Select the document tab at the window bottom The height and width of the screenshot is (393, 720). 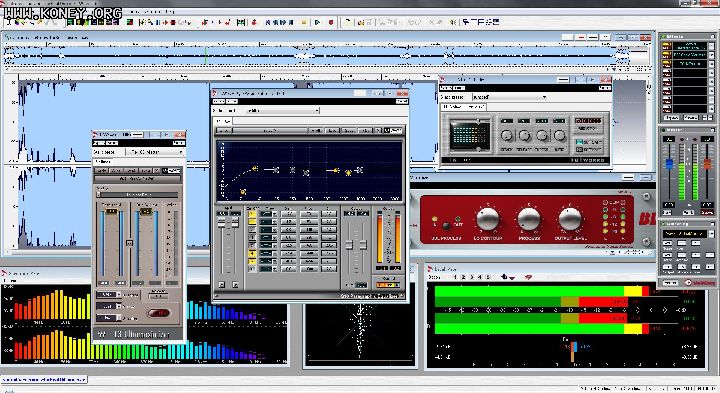point(44,380)
